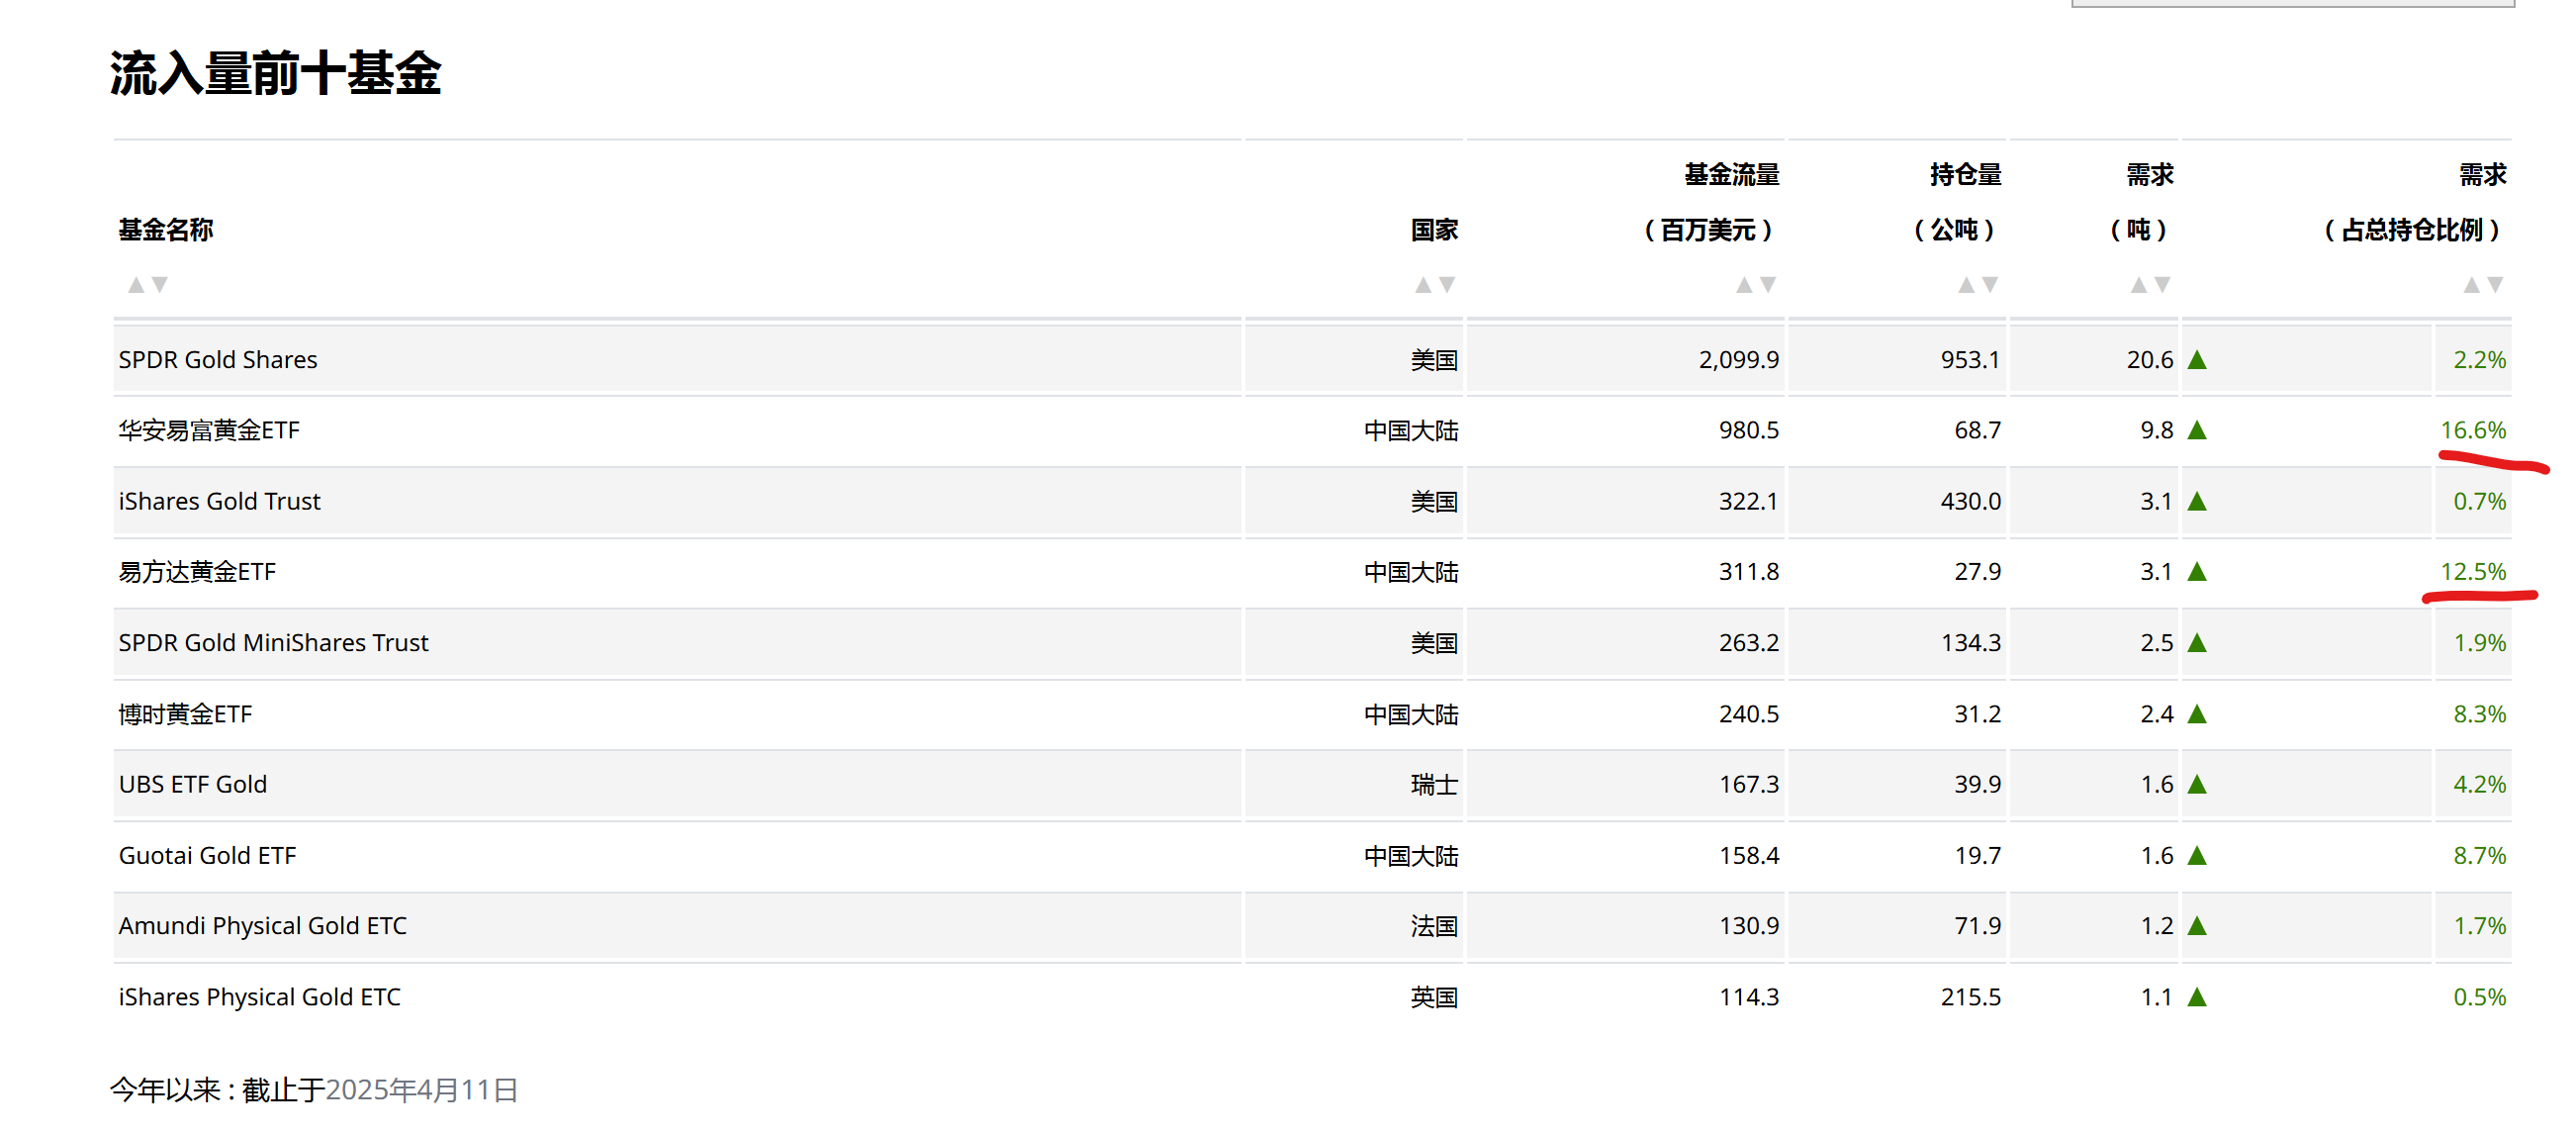
Task: Sort 持仓量 column ascending arrow
Action: point(1966,285)
